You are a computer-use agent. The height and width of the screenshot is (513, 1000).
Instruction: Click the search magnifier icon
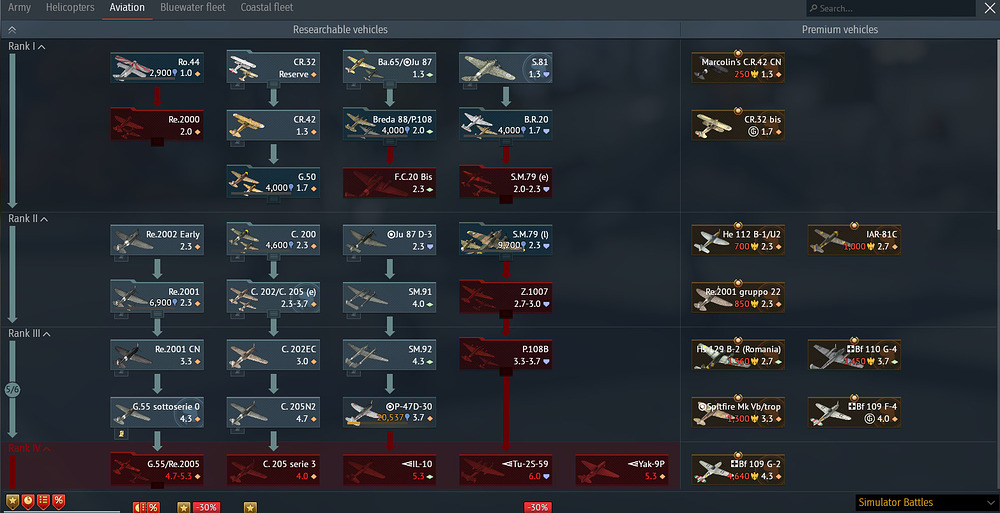point(813,8)
